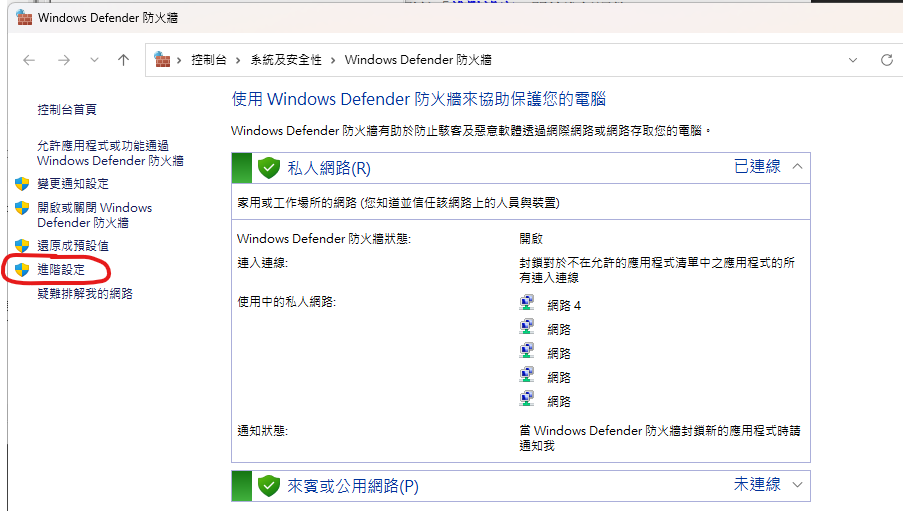The image size is (903, 511).
Task: Click the back navigation arrow
Action: click(29, 60)
